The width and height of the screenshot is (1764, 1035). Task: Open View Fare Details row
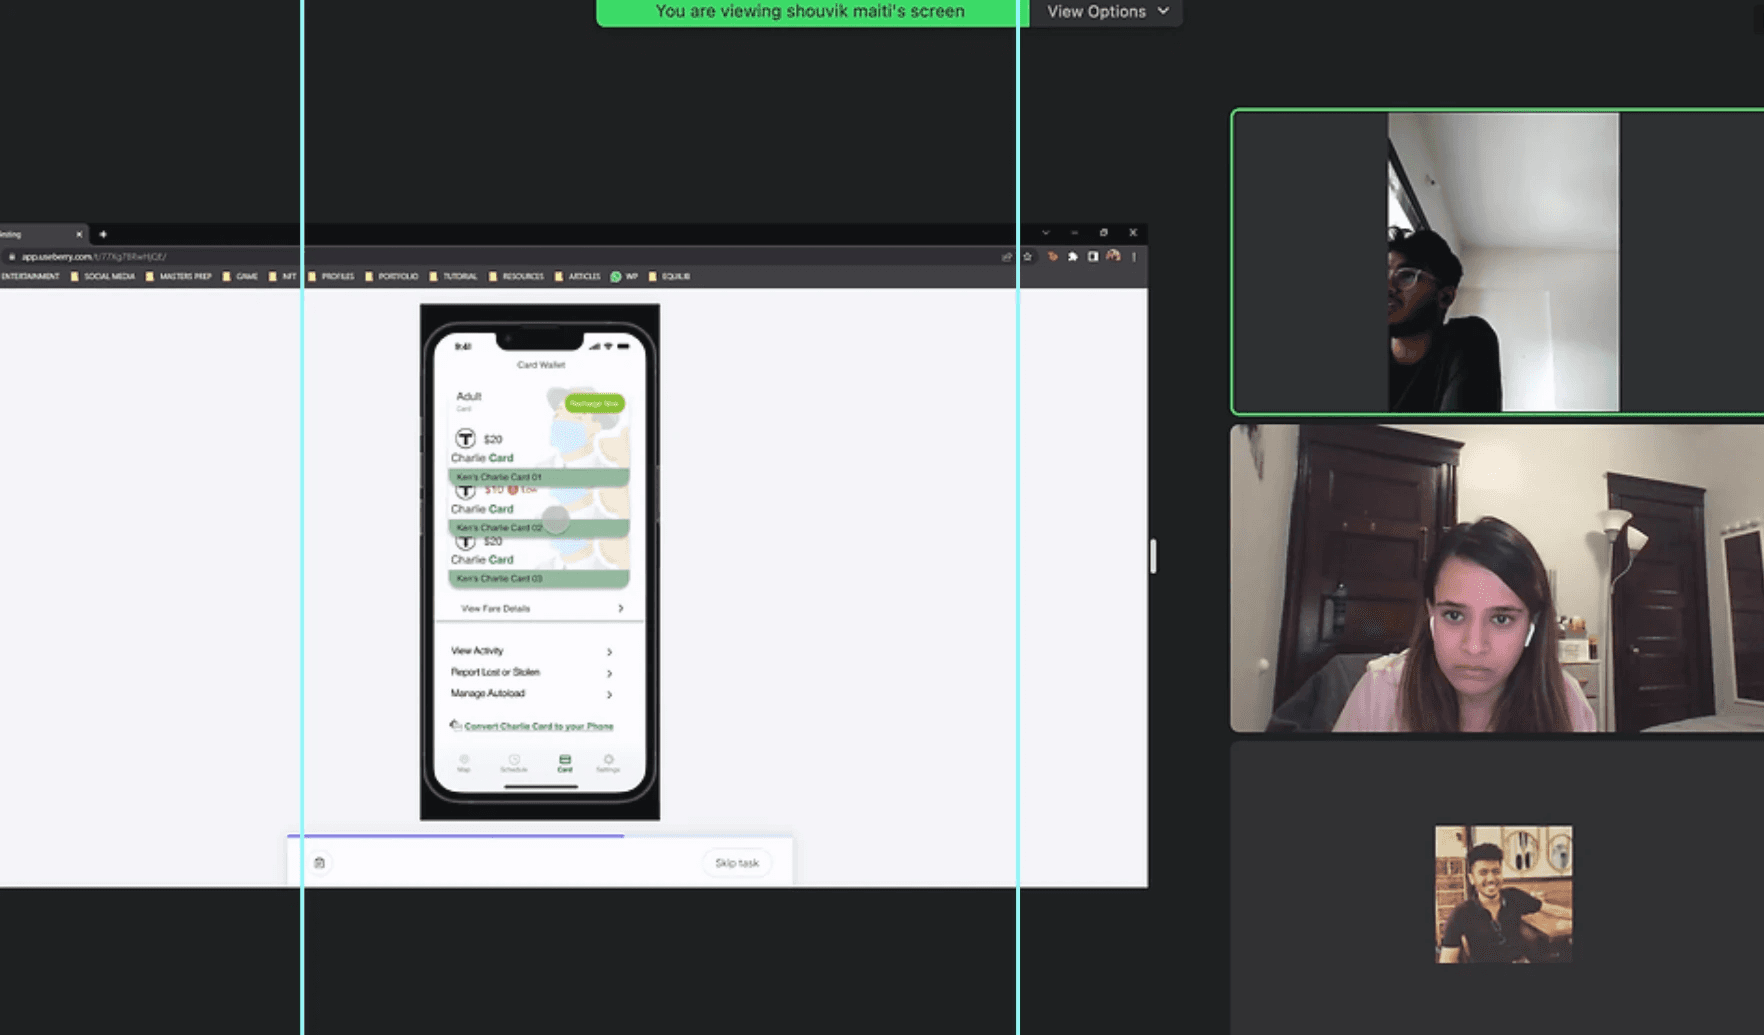(541, 608)
